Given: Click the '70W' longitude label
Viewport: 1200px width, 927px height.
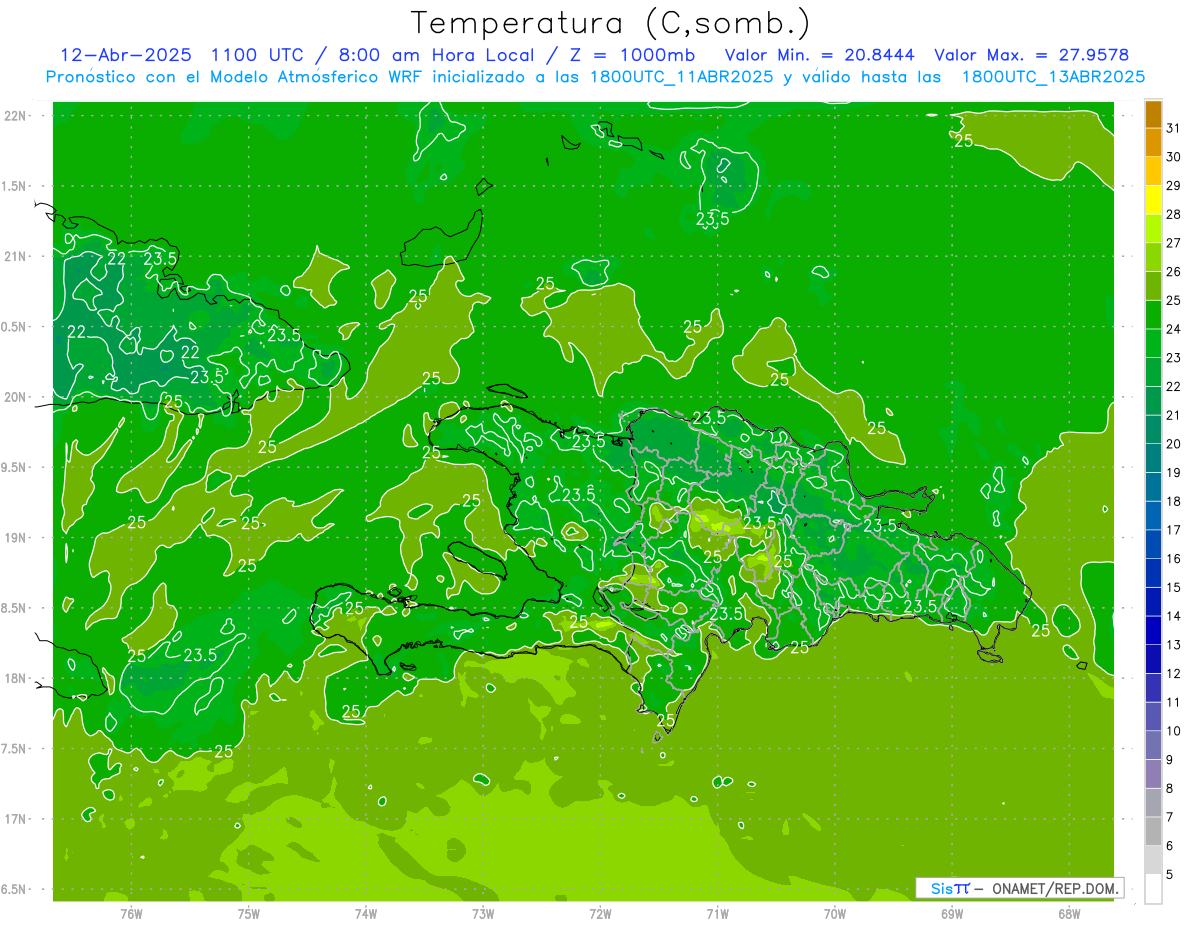Looking at the screenshot, I should point(834,913).
